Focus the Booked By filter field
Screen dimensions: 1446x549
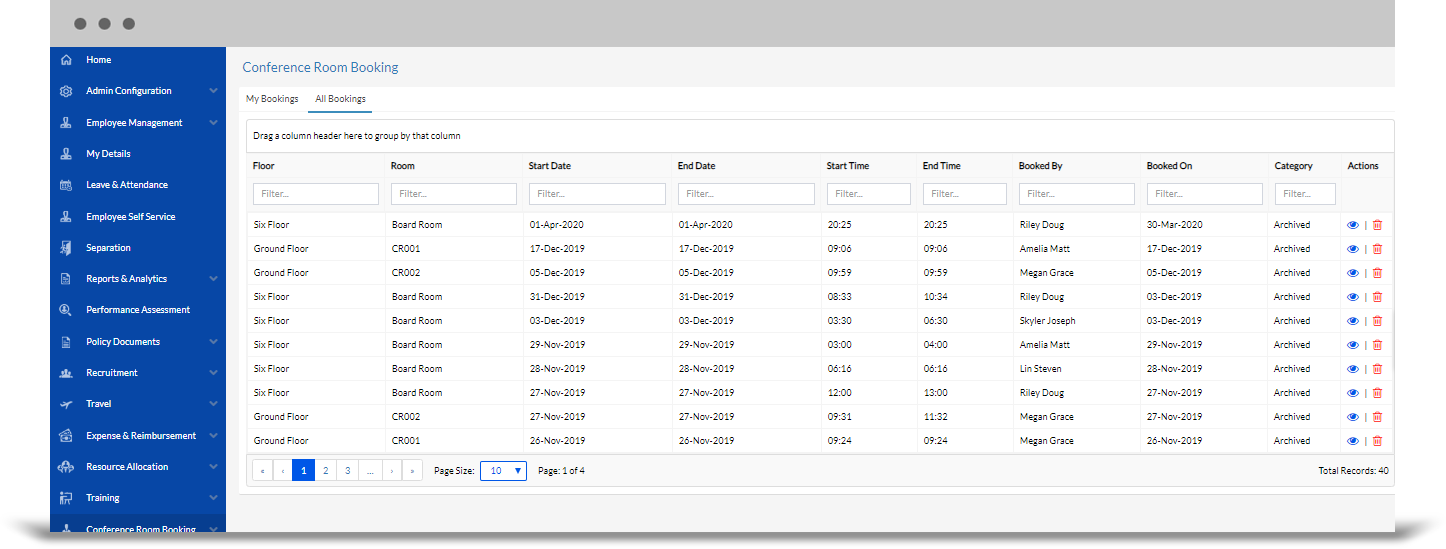point(1077,194)
